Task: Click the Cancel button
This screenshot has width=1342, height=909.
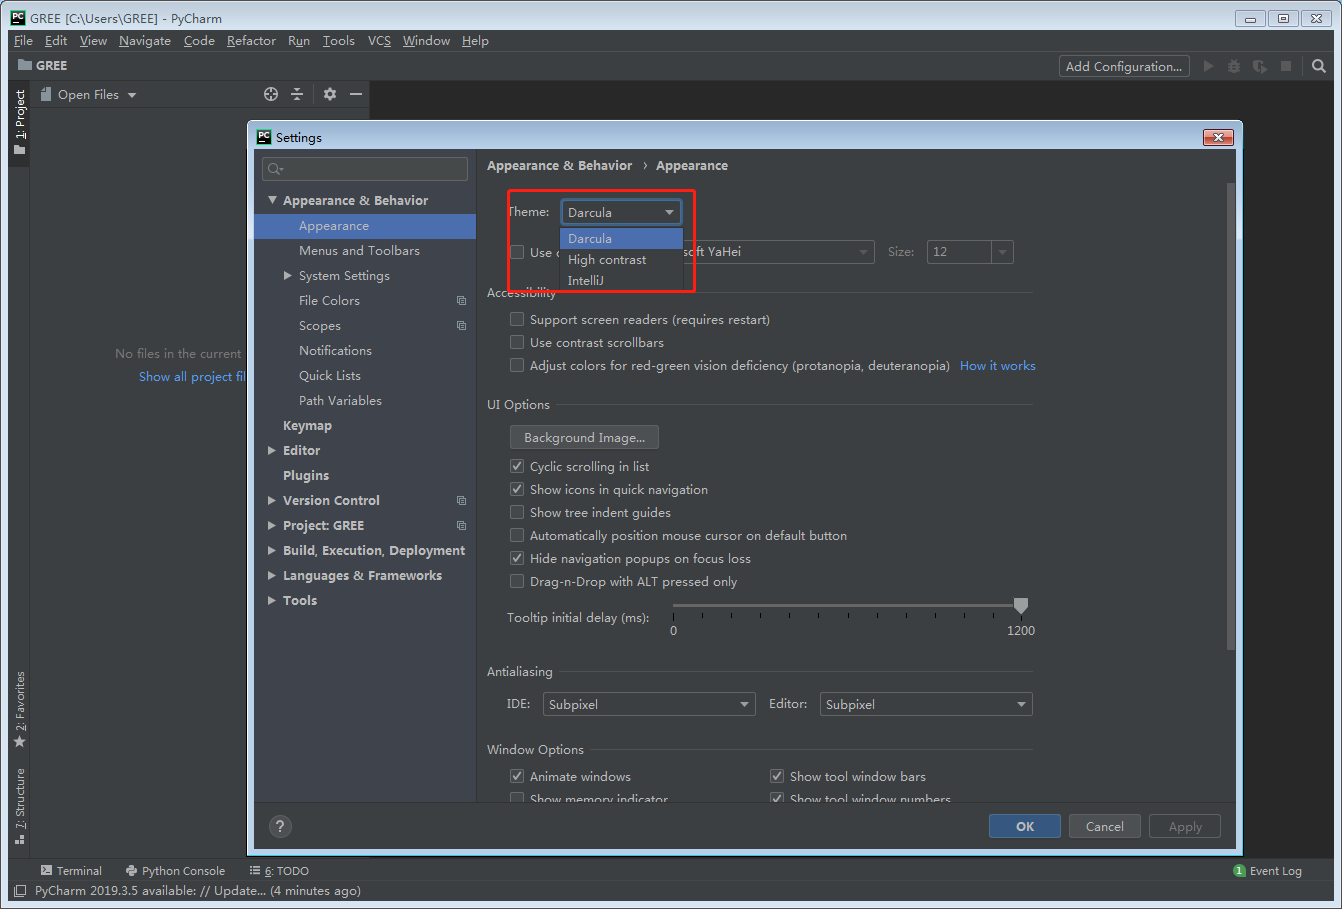Action: 1105,826
